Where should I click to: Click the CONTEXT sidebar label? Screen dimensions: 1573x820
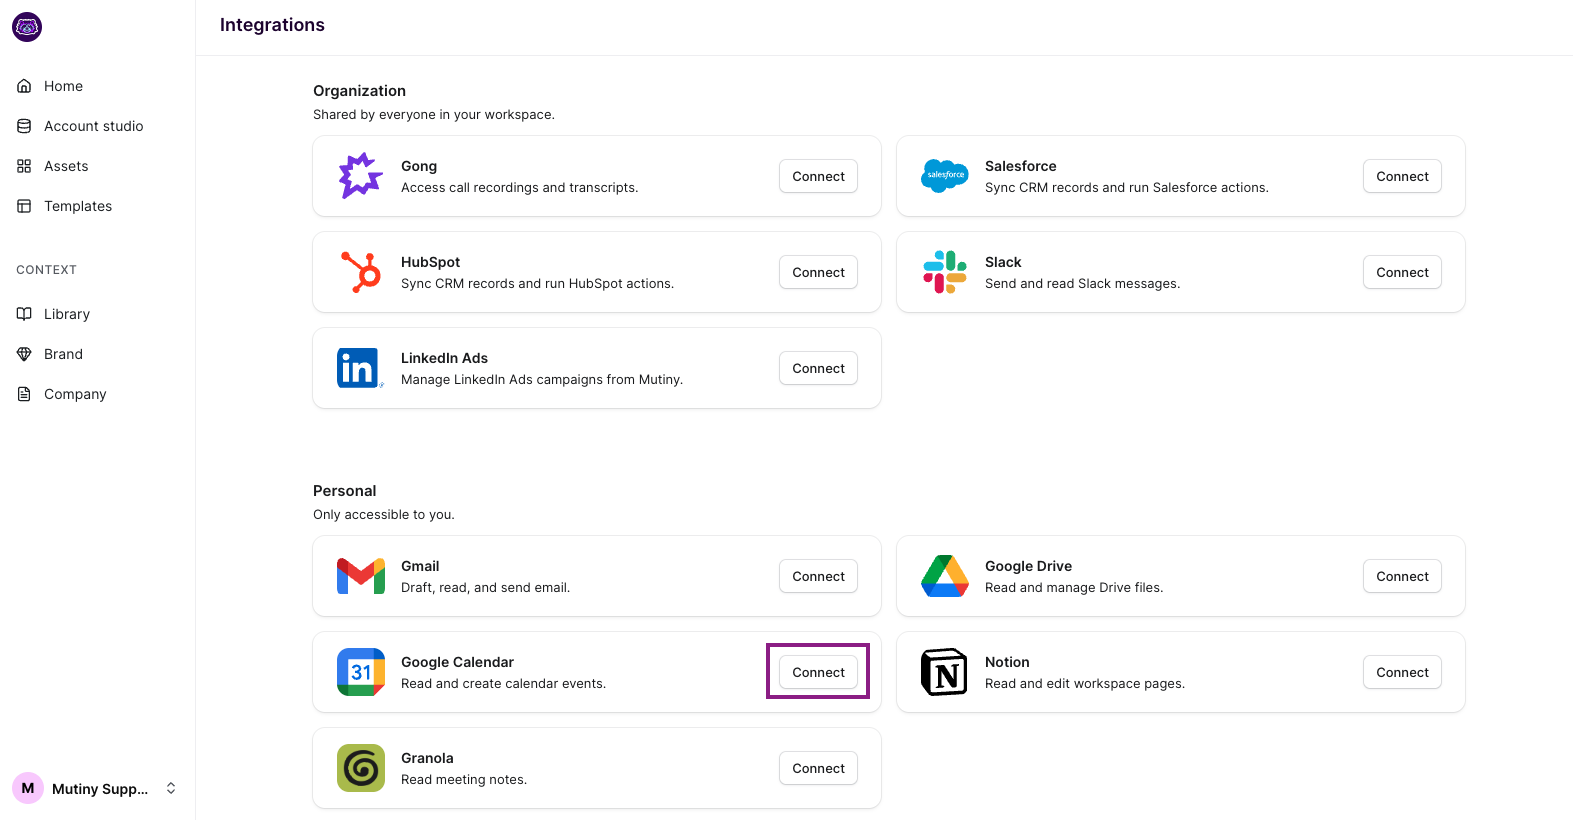[46, 270]
